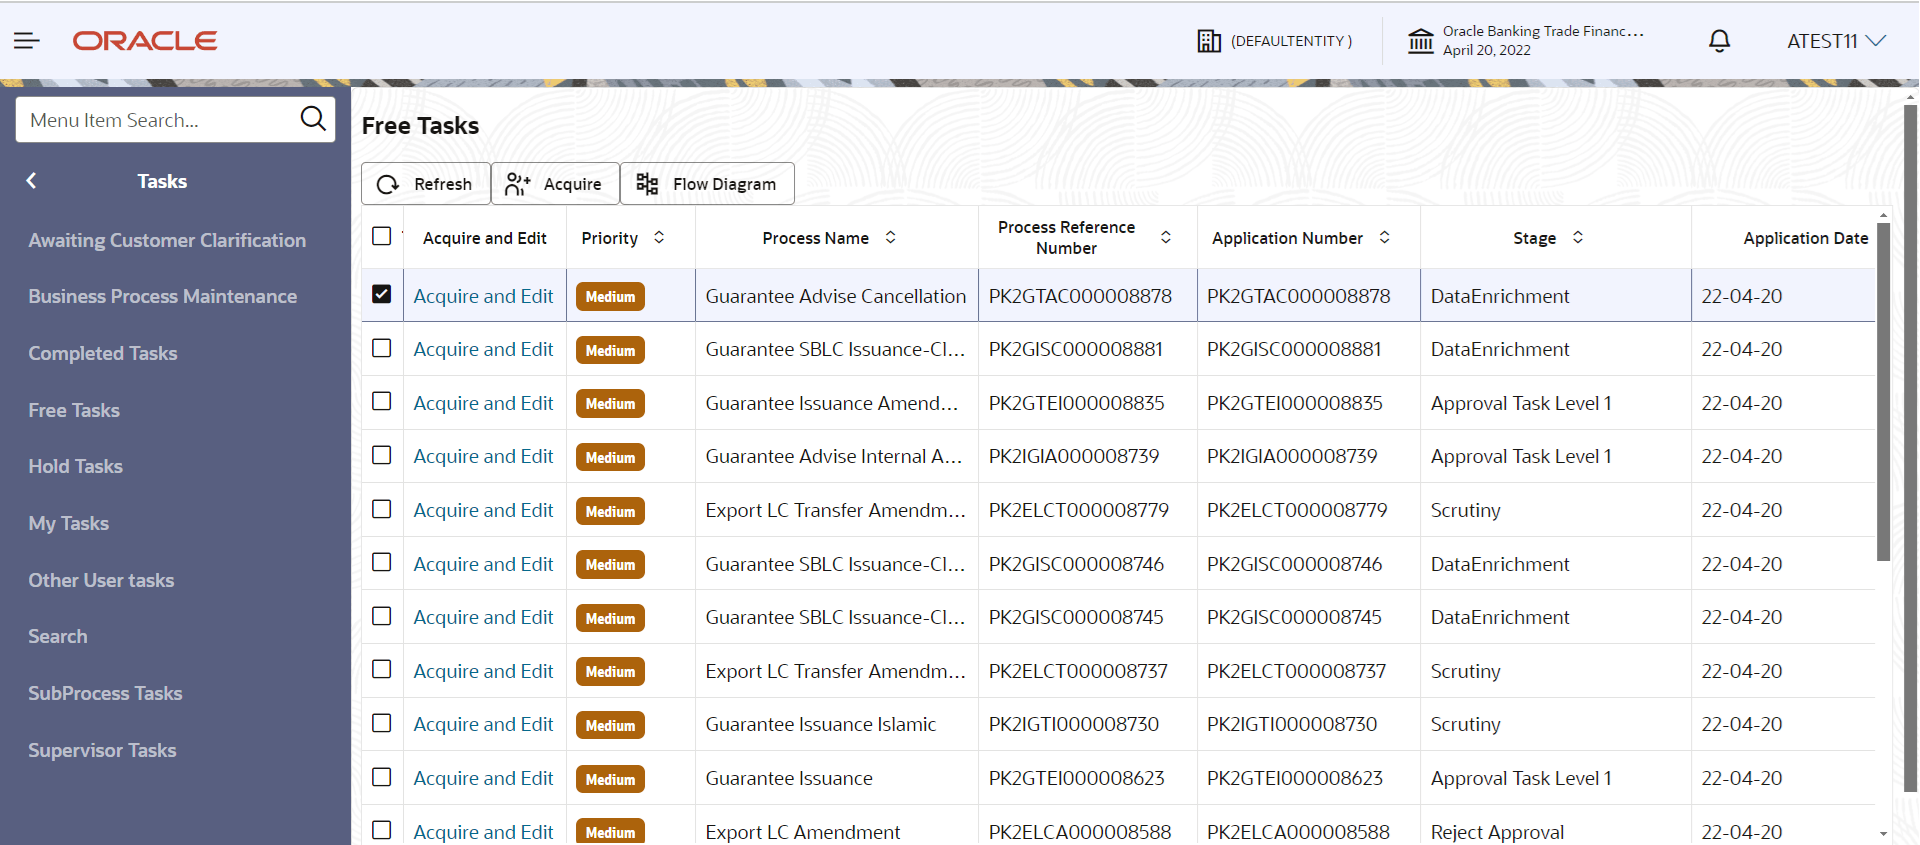Check the PK2GTEI000008835 row checkbox

(381, 401)
